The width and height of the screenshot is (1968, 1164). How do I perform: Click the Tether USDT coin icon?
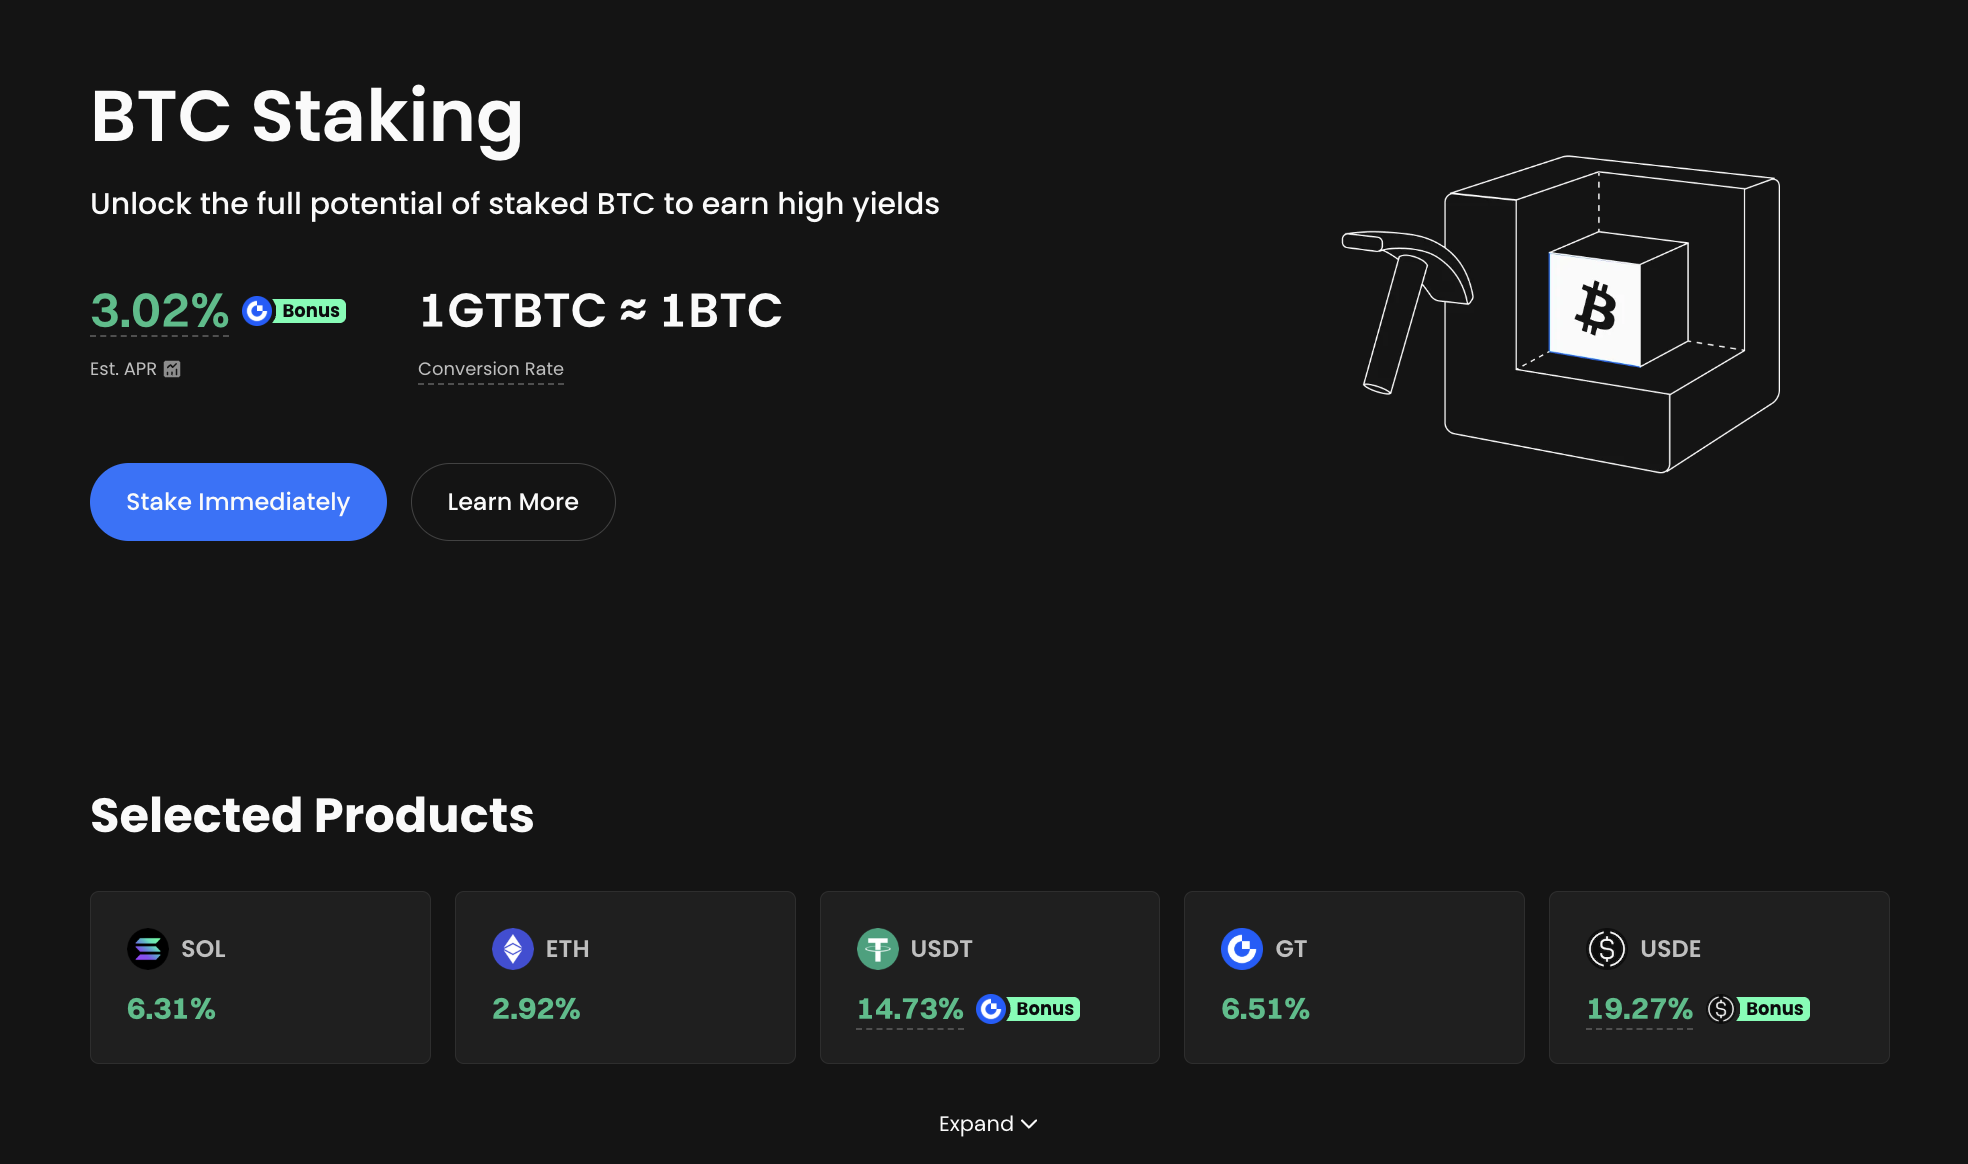coord(877,949)
